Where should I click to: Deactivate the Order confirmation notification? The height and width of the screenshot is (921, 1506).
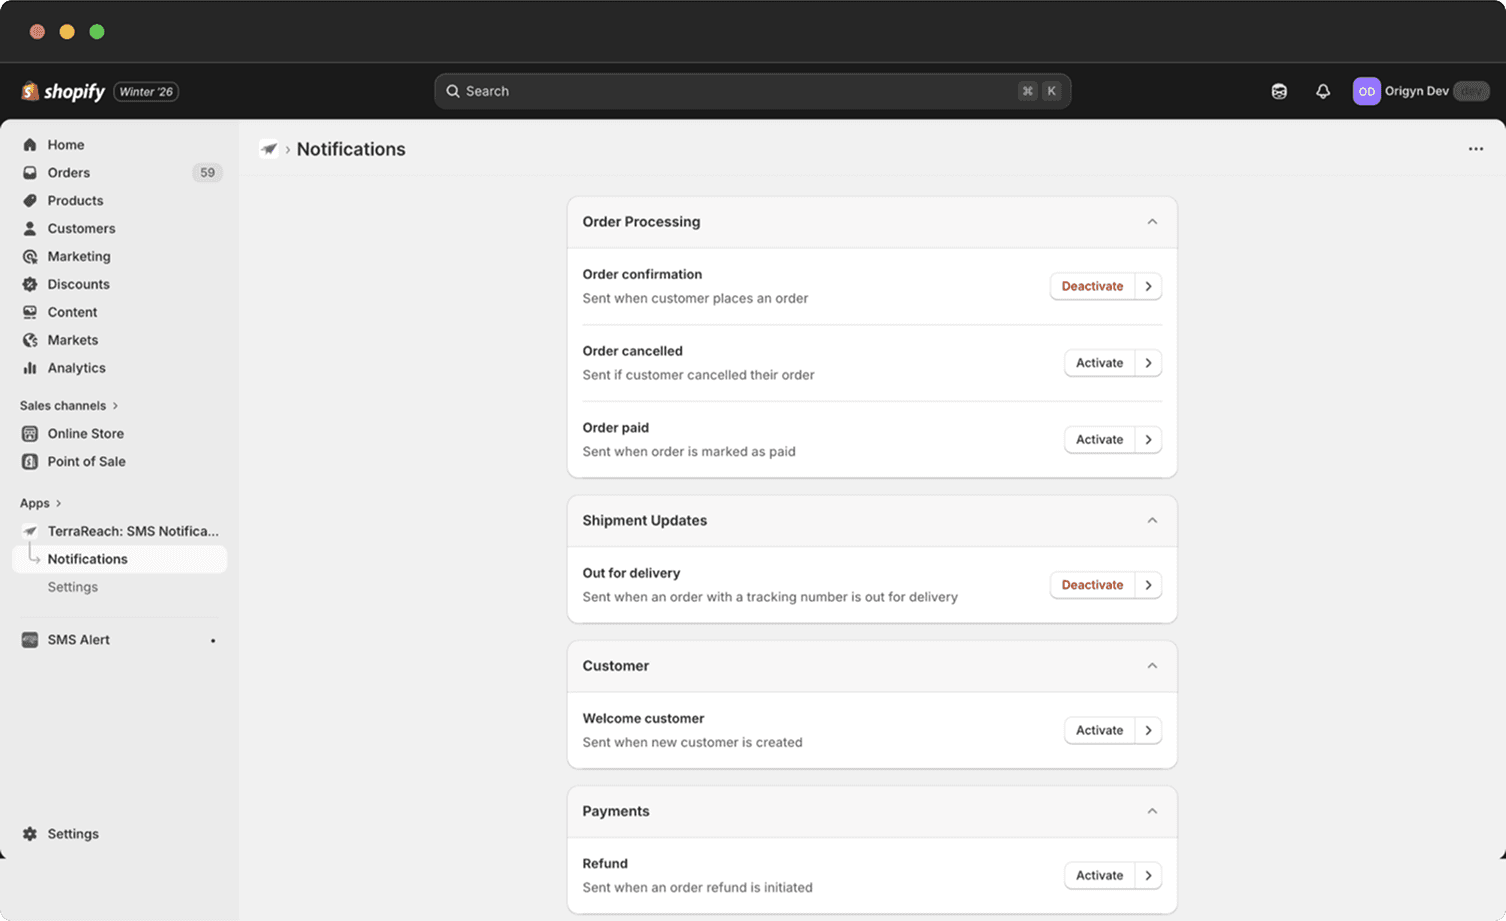click(x=1092, y=286)
